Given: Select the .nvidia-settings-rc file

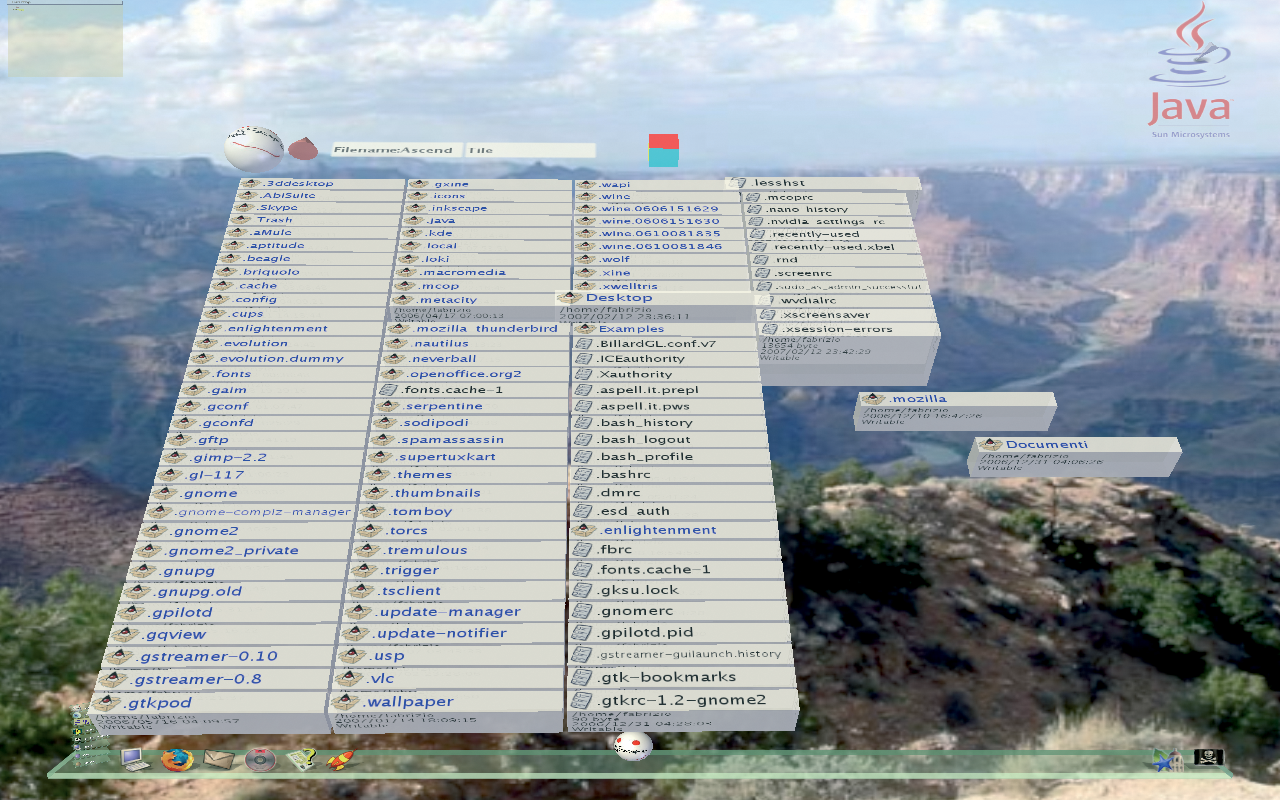Looking at the screenshot, I should pyautogui.click(x=829, y=221).
